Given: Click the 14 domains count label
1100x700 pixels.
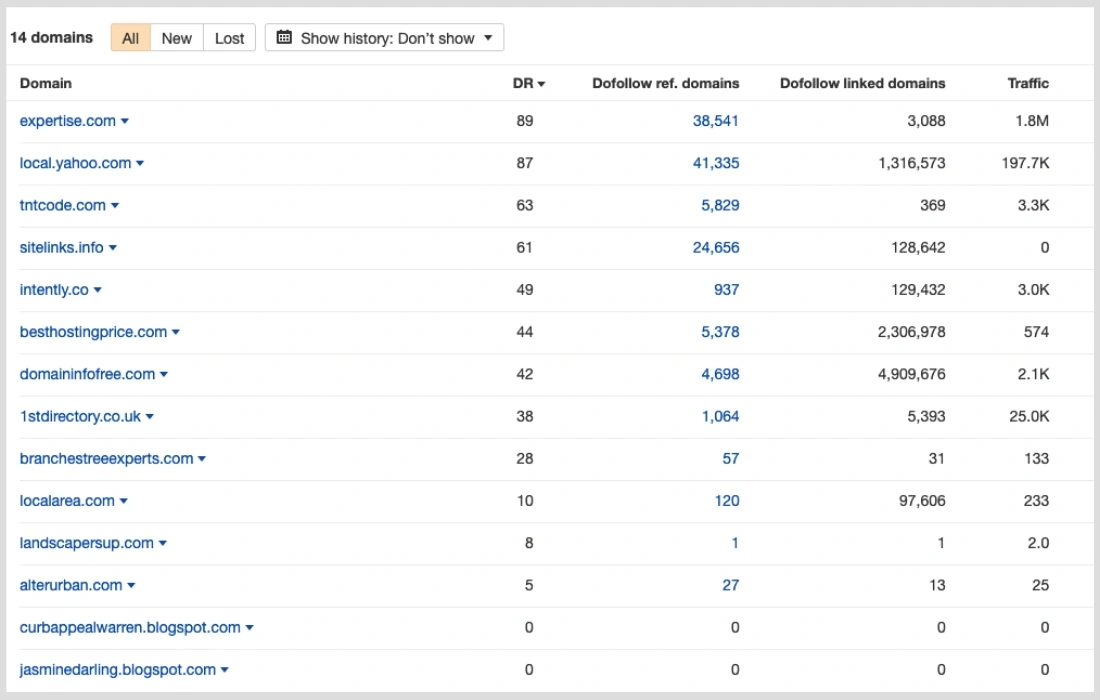Looking at the screenshot, I should 51,37.
